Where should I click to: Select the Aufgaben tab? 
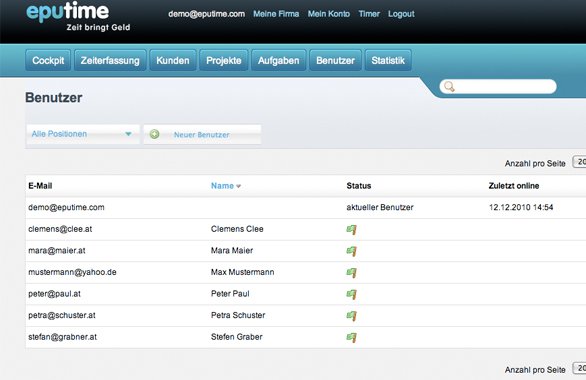pos(278,60)
